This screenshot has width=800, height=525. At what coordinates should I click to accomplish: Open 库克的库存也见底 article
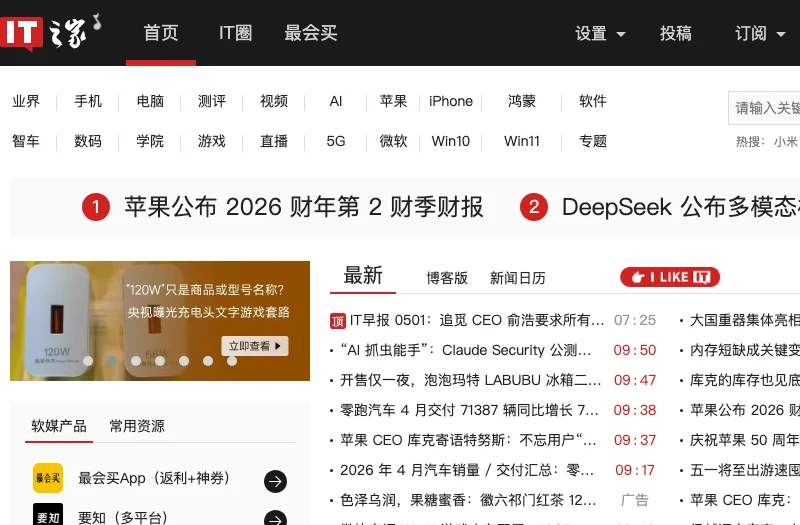[x=745, y=380]
